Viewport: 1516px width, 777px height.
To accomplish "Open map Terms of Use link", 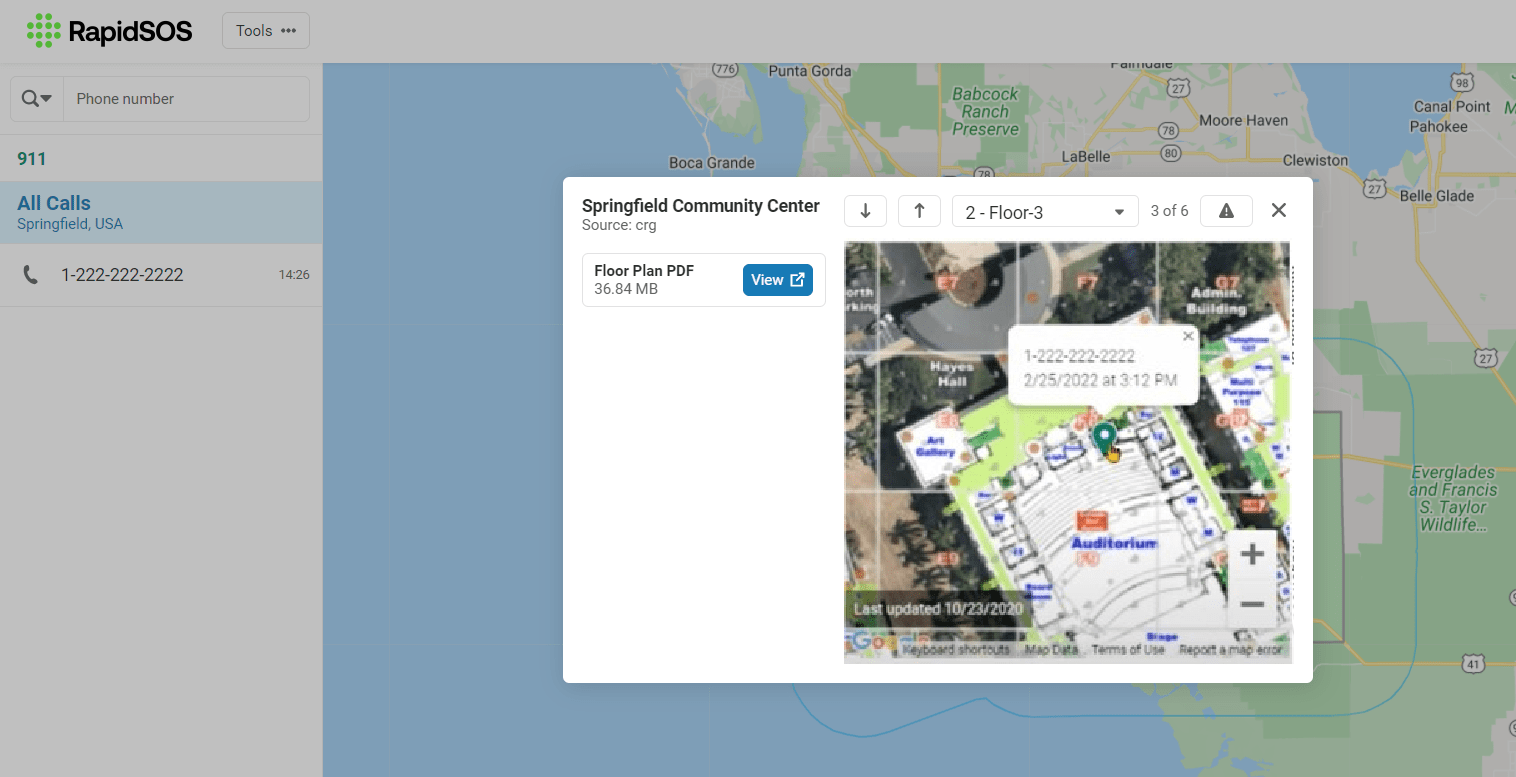I will click(1128, 650).
